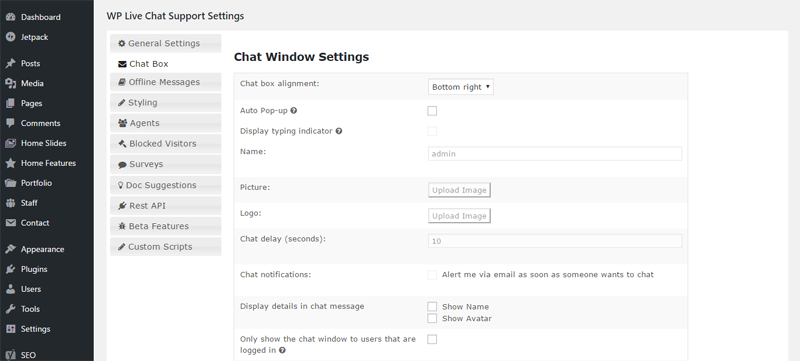Click the Auto Pop-up help question icon

point(293,110)
